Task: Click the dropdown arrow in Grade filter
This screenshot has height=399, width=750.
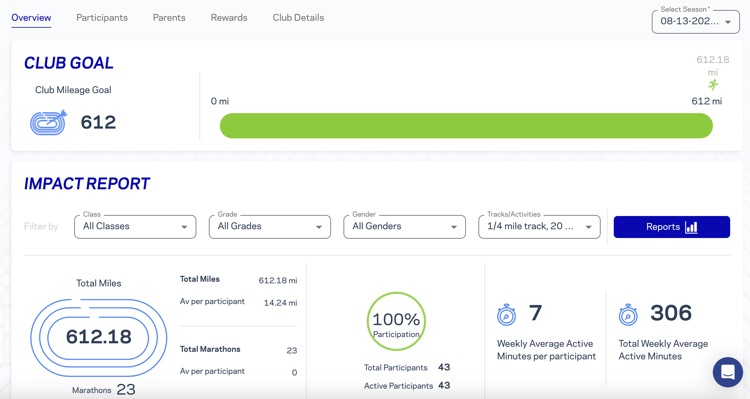Action: 319,227
